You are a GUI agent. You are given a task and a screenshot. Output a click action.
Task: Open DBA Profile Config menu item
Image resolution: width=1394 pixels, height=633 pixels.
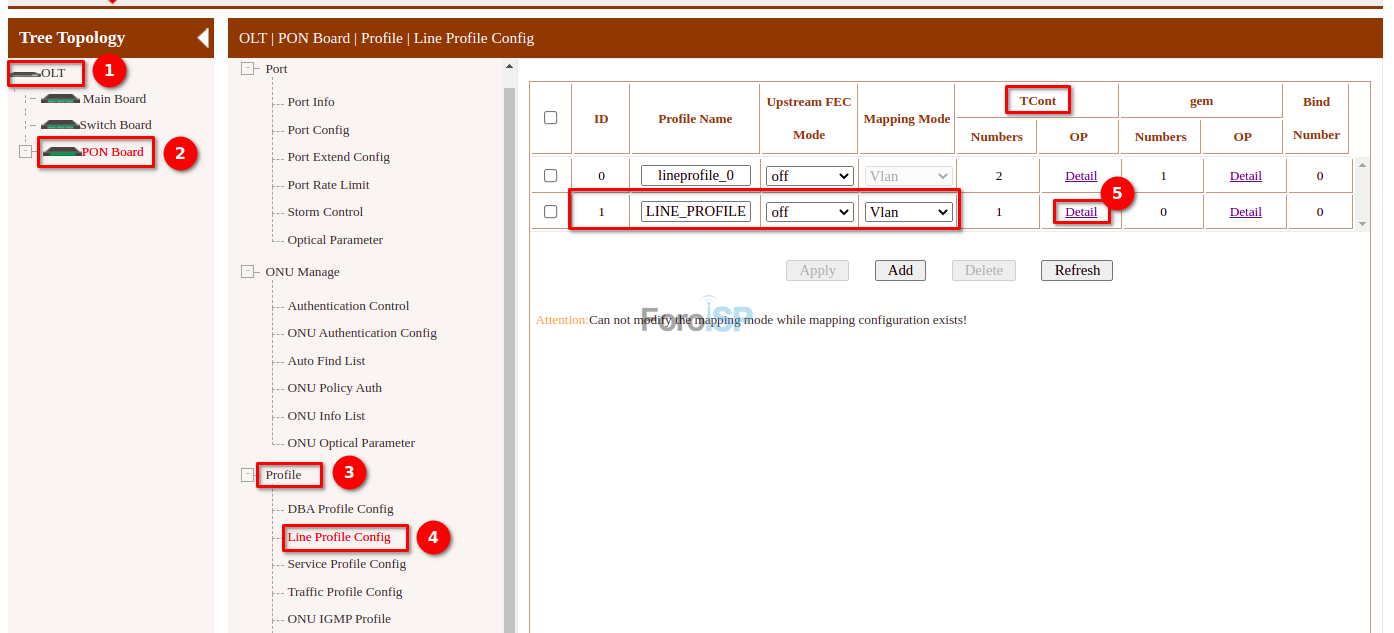pyautogui.click(x=340, y=509)
